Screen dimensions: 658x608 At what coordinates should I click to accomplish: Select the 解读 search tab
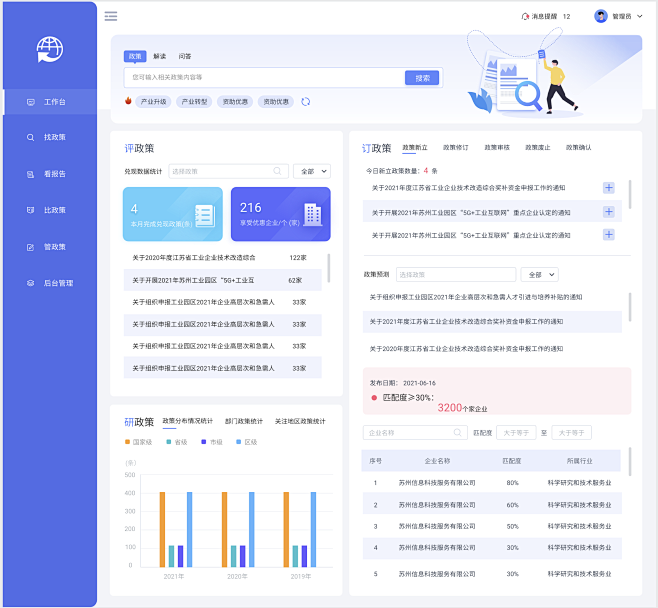(x=159, y=56)
